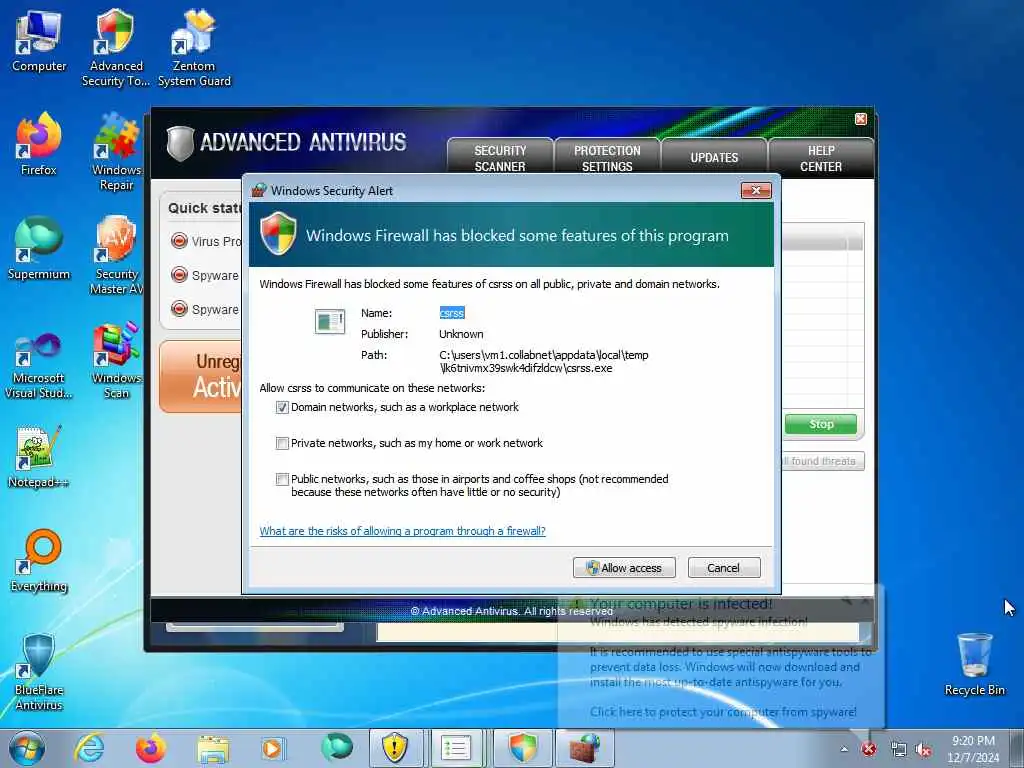The image size is (1024, 768).
Task: Close the Windows Security Alert dialog
Action: point(756,190)
